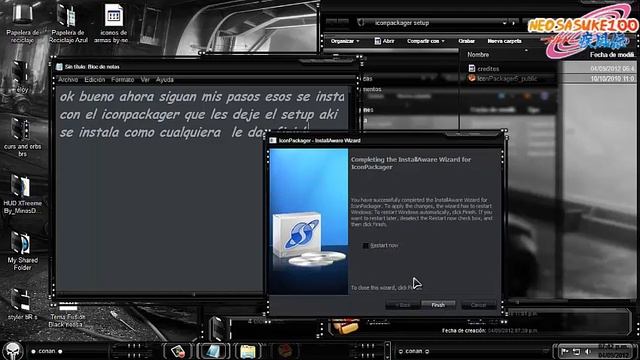Click Nueva carpeta in the Explorer toolbar
The width and height of the screenshot is (640, 360).
[x=504, y=41]
